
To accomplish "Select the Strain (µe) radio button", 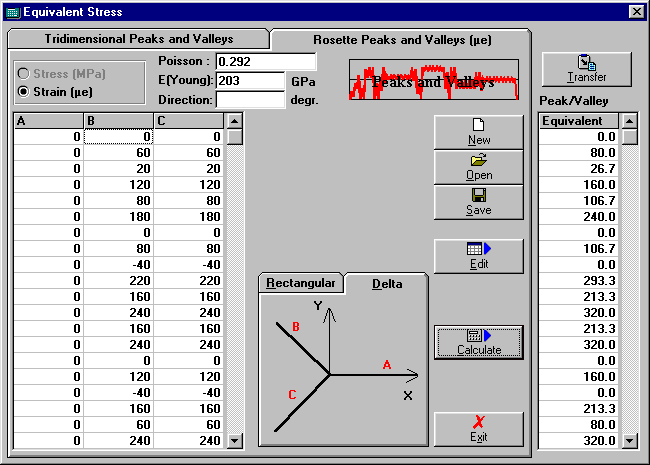I will [25, 92].
